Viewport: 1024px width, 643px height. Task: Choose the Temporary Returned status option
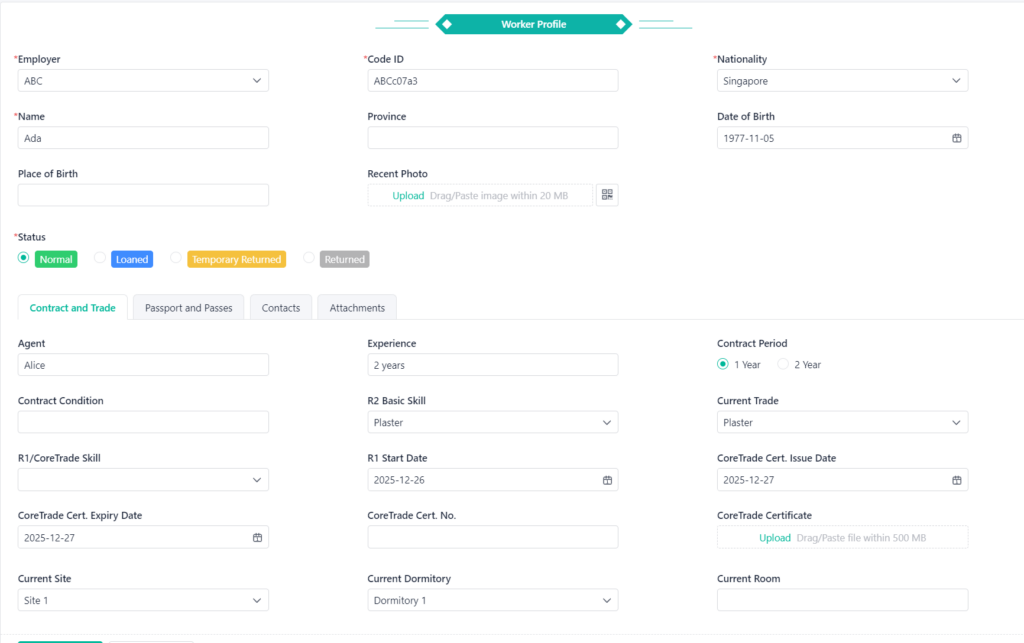click(x=176, y=259)
